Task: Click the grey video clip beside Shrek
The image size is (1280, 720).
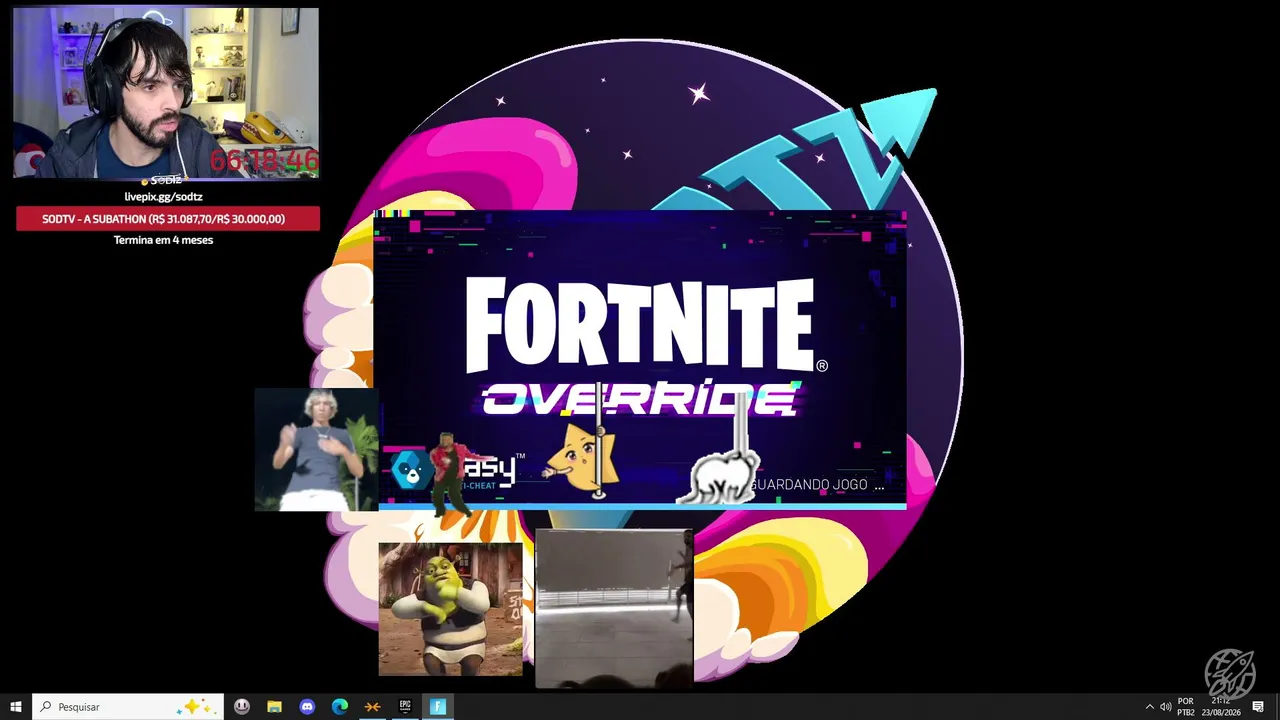Action: [x=614, y=609]
